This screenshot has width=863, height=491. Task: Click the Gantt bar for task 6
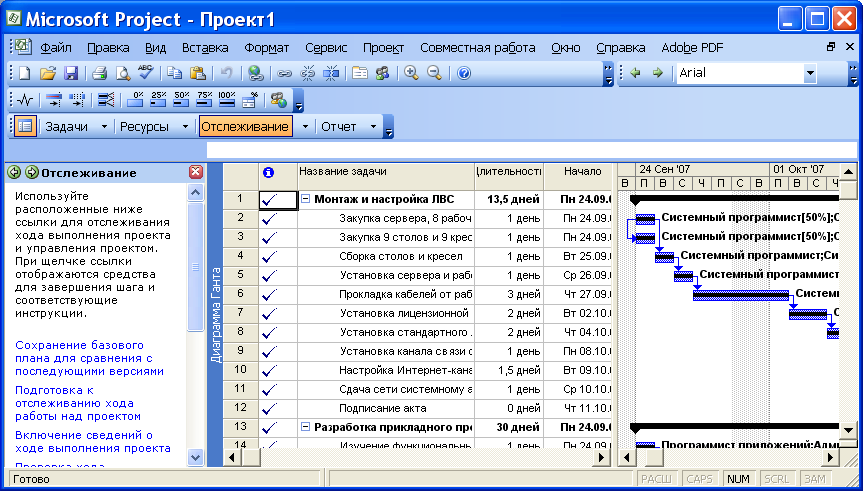[741, 296]
